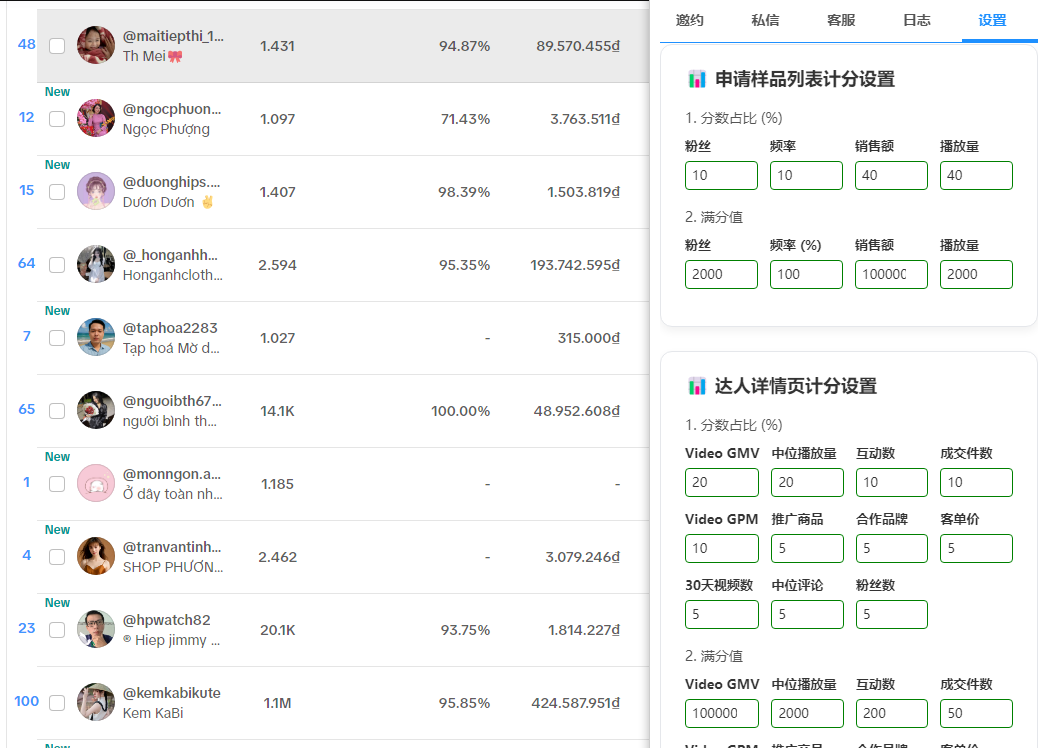Image resolution: width=1041 pixels, height=748 pixels.
Task: Click the @taphoa2283 avatar
Action: pos(96,337)
